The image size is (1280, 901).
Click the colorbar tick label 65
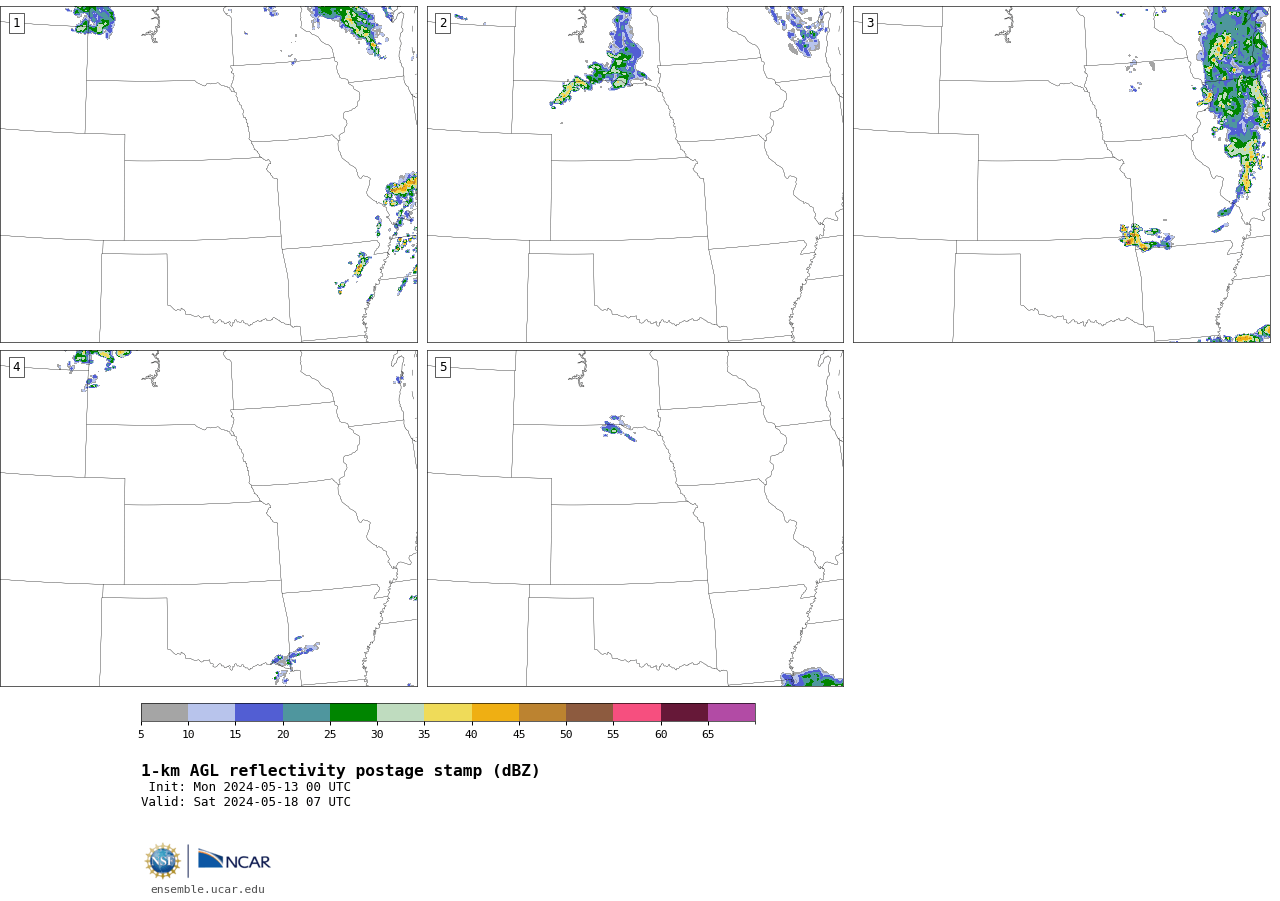[x=708, y=734]
